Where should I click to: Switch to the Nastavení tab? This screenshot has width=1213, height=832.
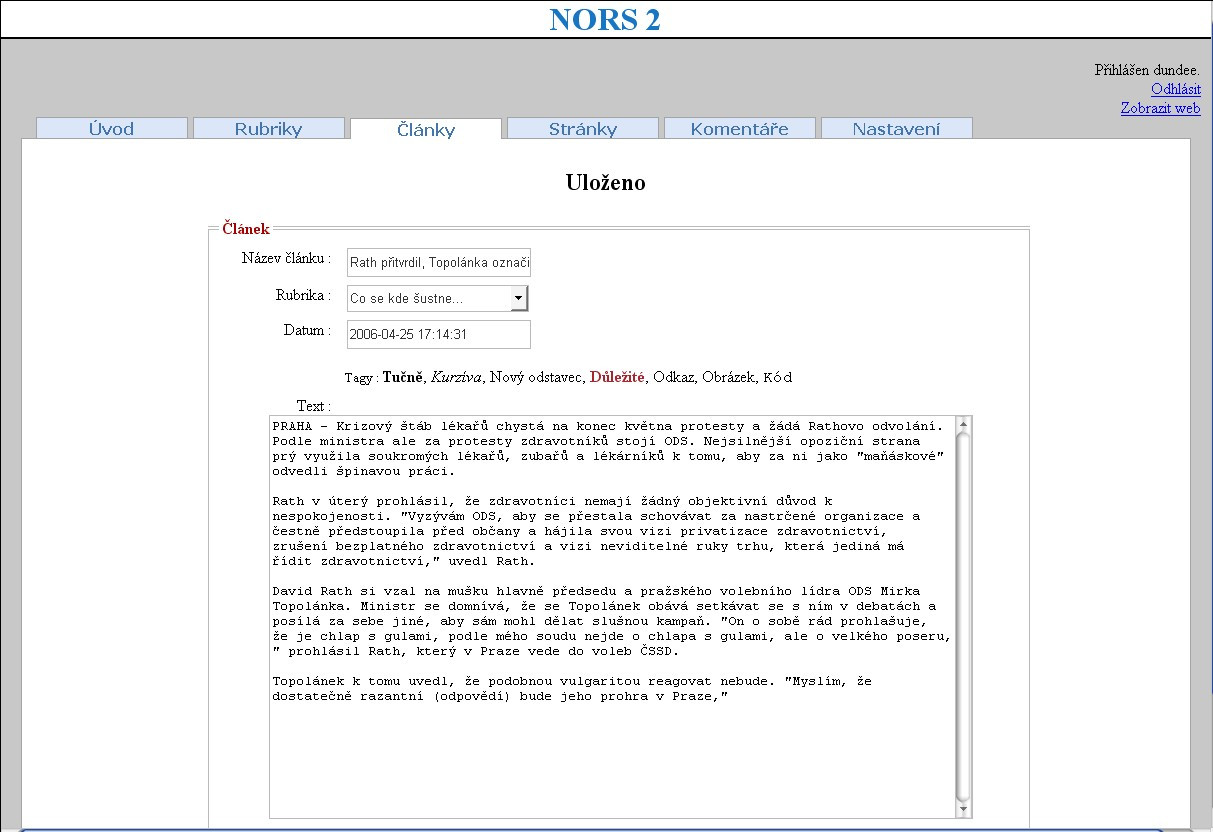pos(896,128)
